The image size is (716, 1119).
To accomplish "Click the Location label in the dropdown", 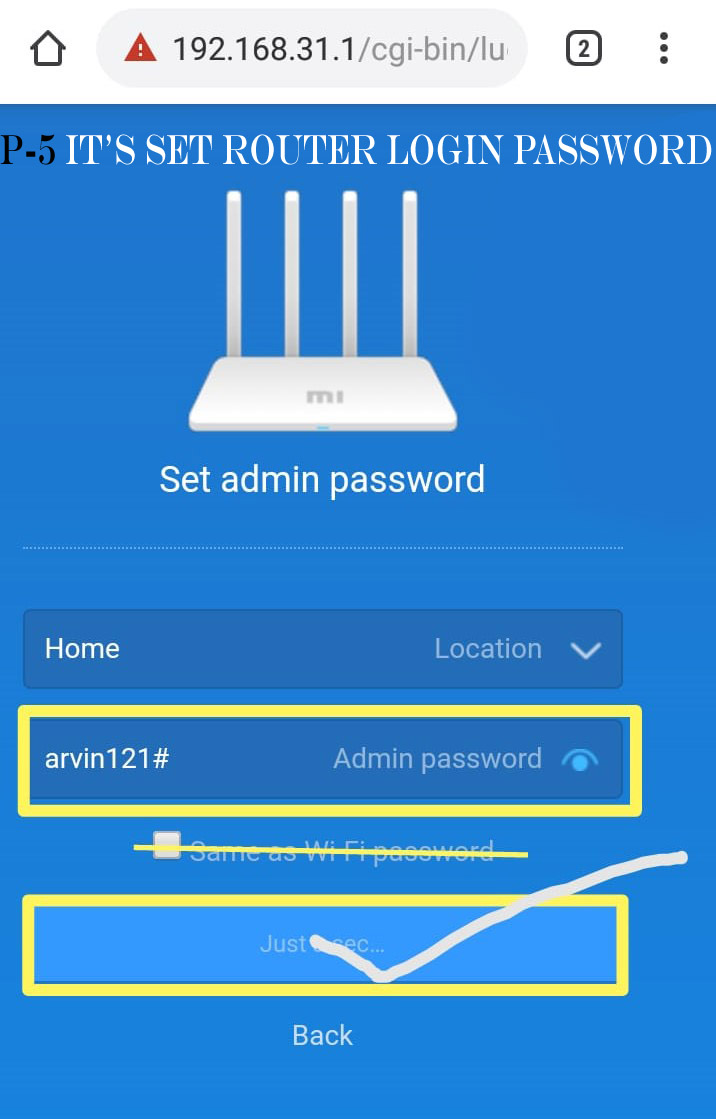I will pyautogui.click(x=488, y=649).
